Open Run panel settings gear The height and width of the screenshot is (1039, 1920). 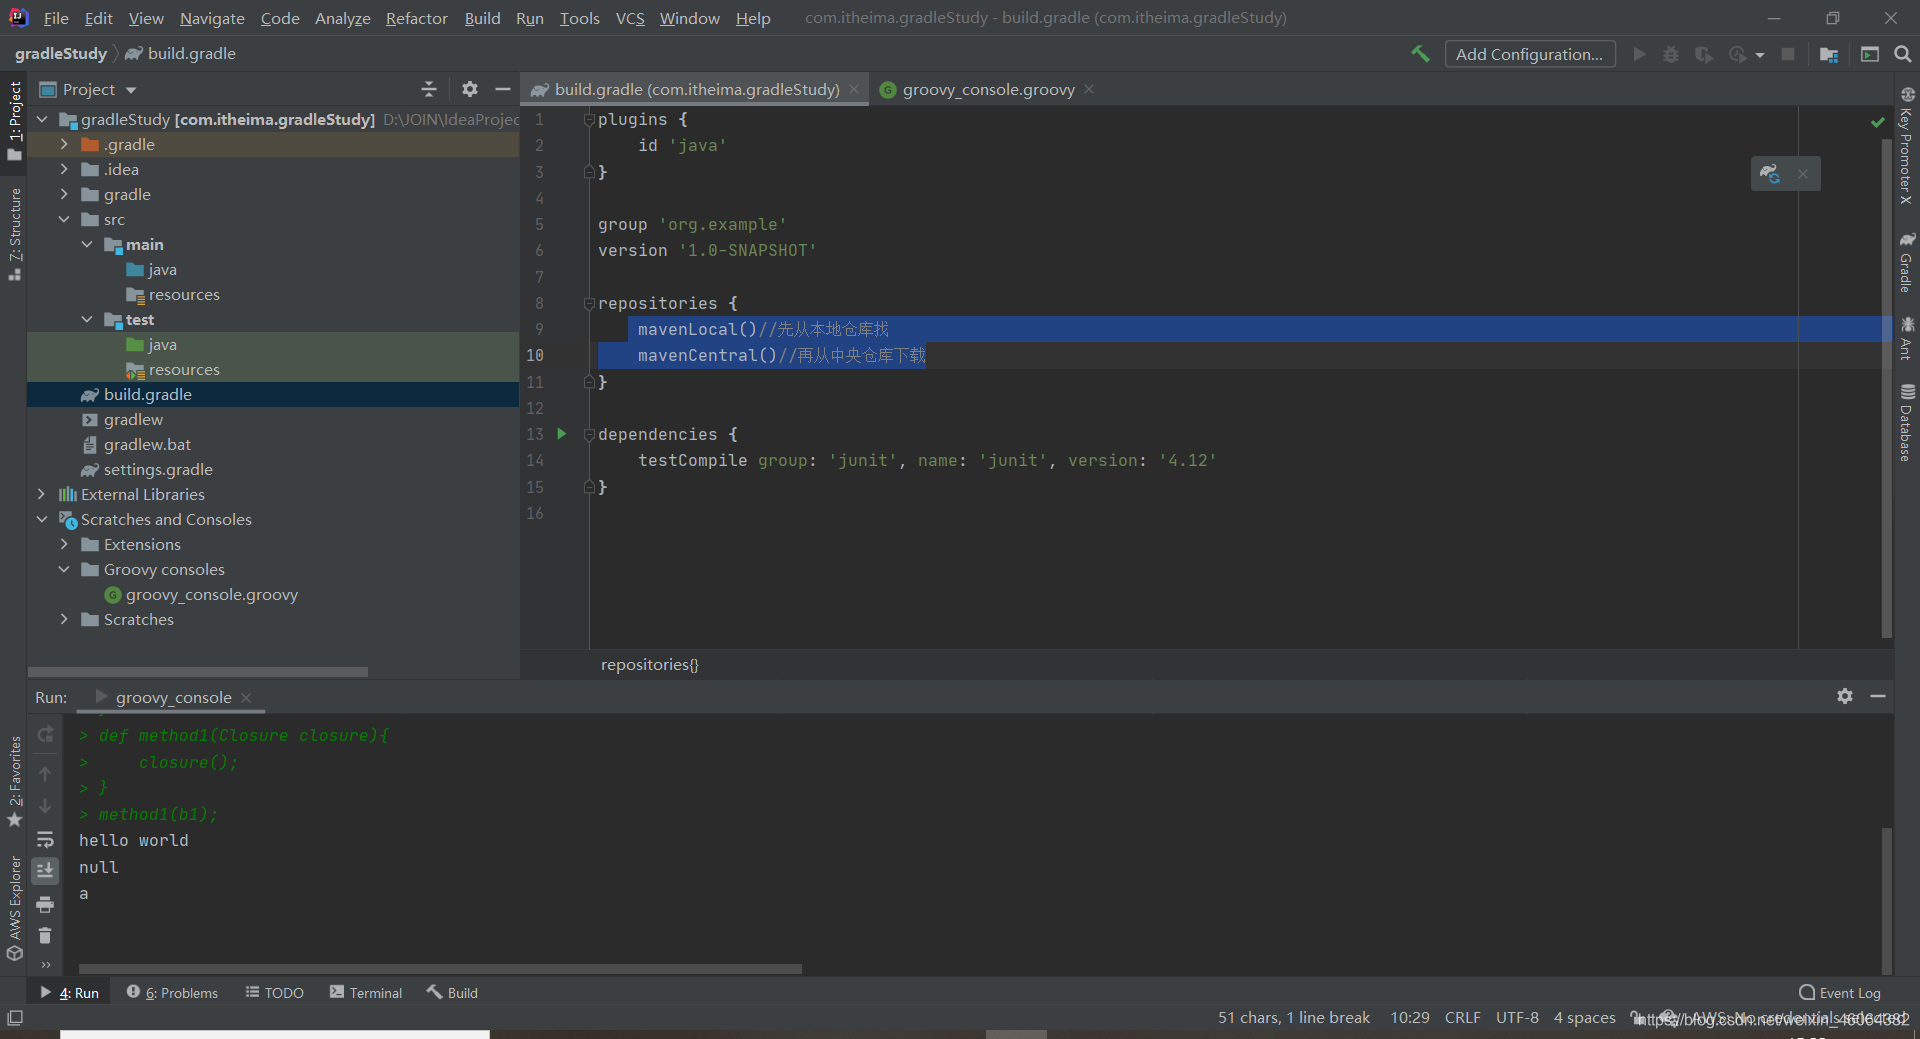click(x=1845, y=696)
